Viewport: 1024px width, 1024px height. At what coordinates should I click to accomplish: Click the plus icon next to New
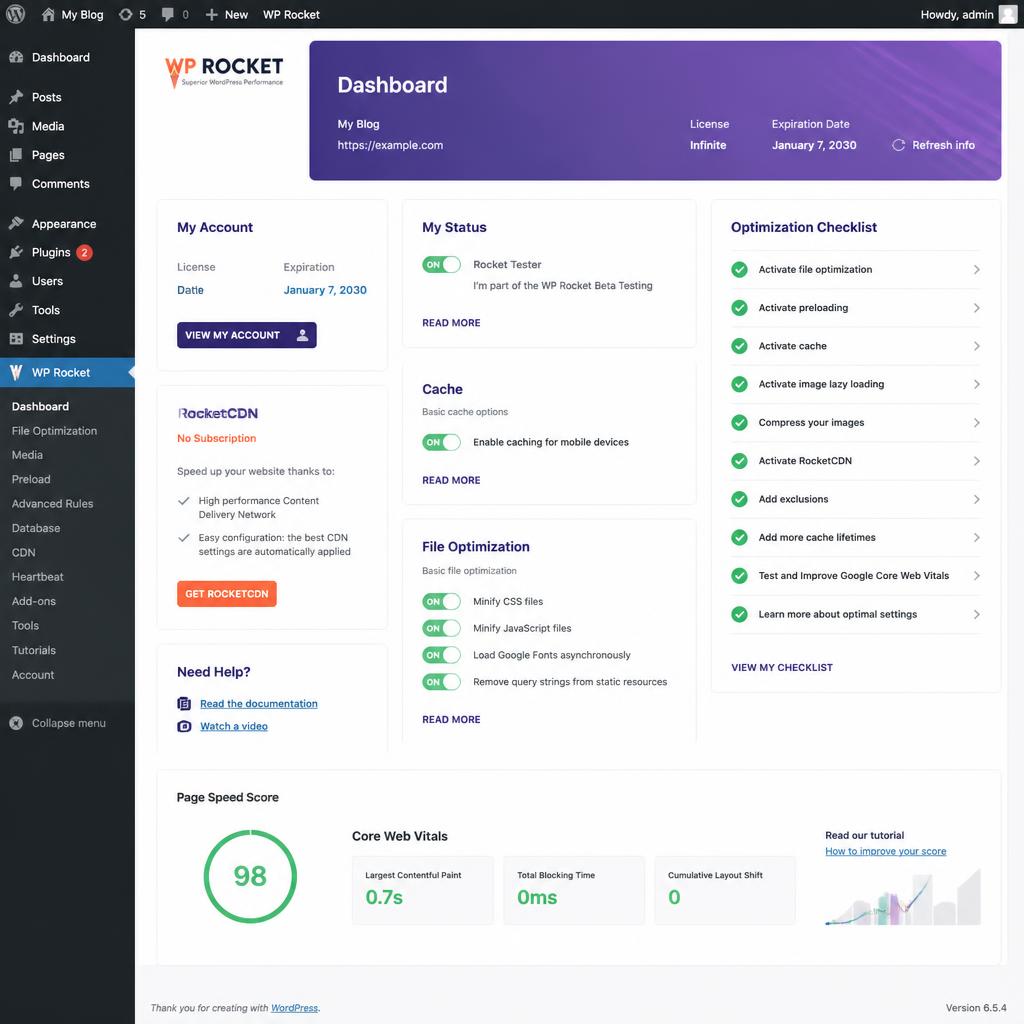(211, 14)
